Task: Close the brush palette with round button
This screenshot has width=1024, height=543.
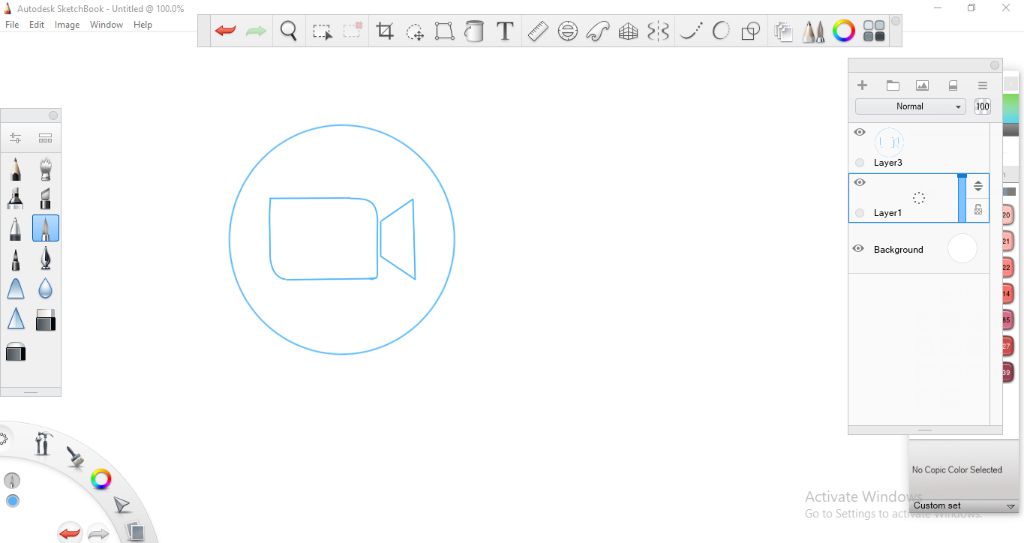Action: (x=54, y=116)
